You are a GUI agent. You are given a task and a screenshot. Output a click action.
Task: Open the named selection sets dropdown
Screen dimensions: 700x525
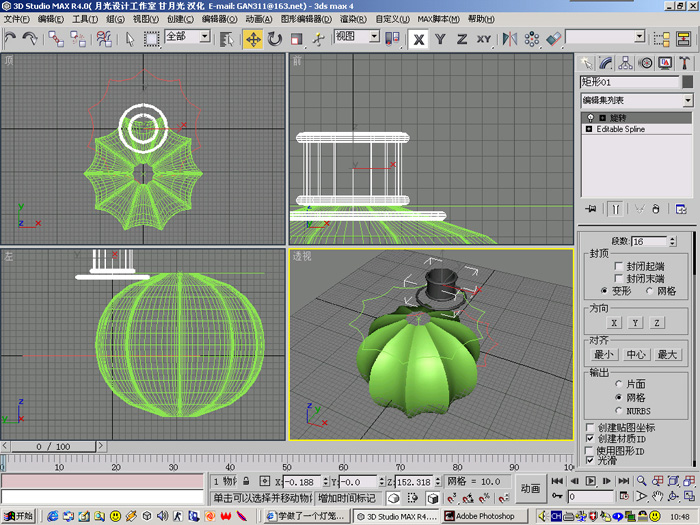pyautogui.click(x=639, y=37)
